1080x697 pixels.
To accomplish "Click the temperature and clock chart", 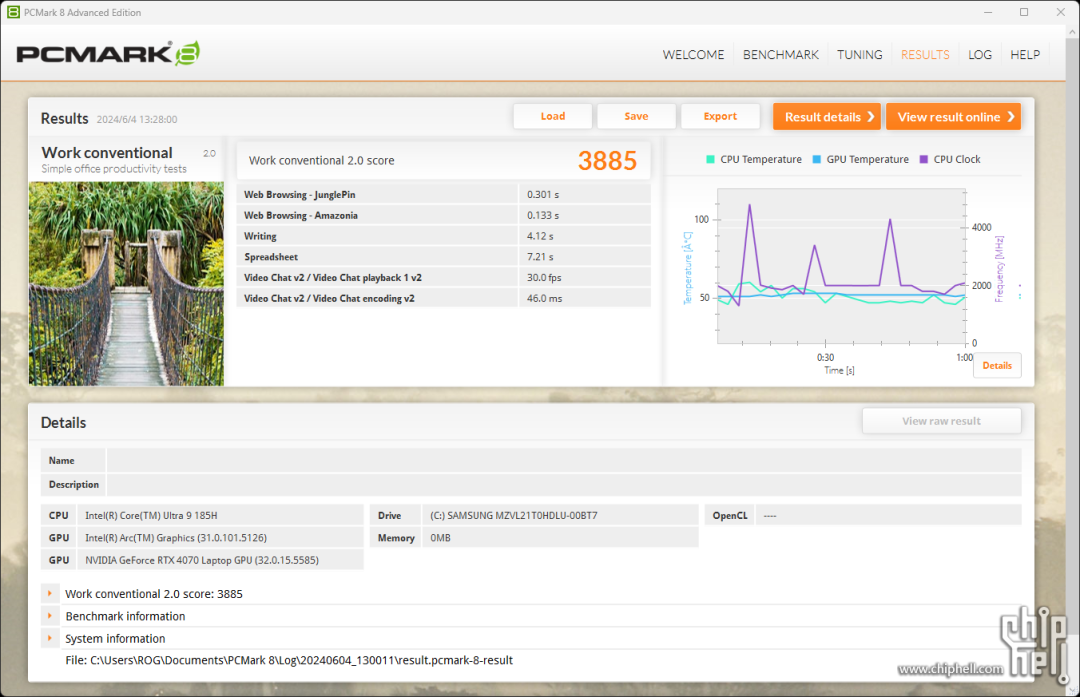I will [841, 266].
